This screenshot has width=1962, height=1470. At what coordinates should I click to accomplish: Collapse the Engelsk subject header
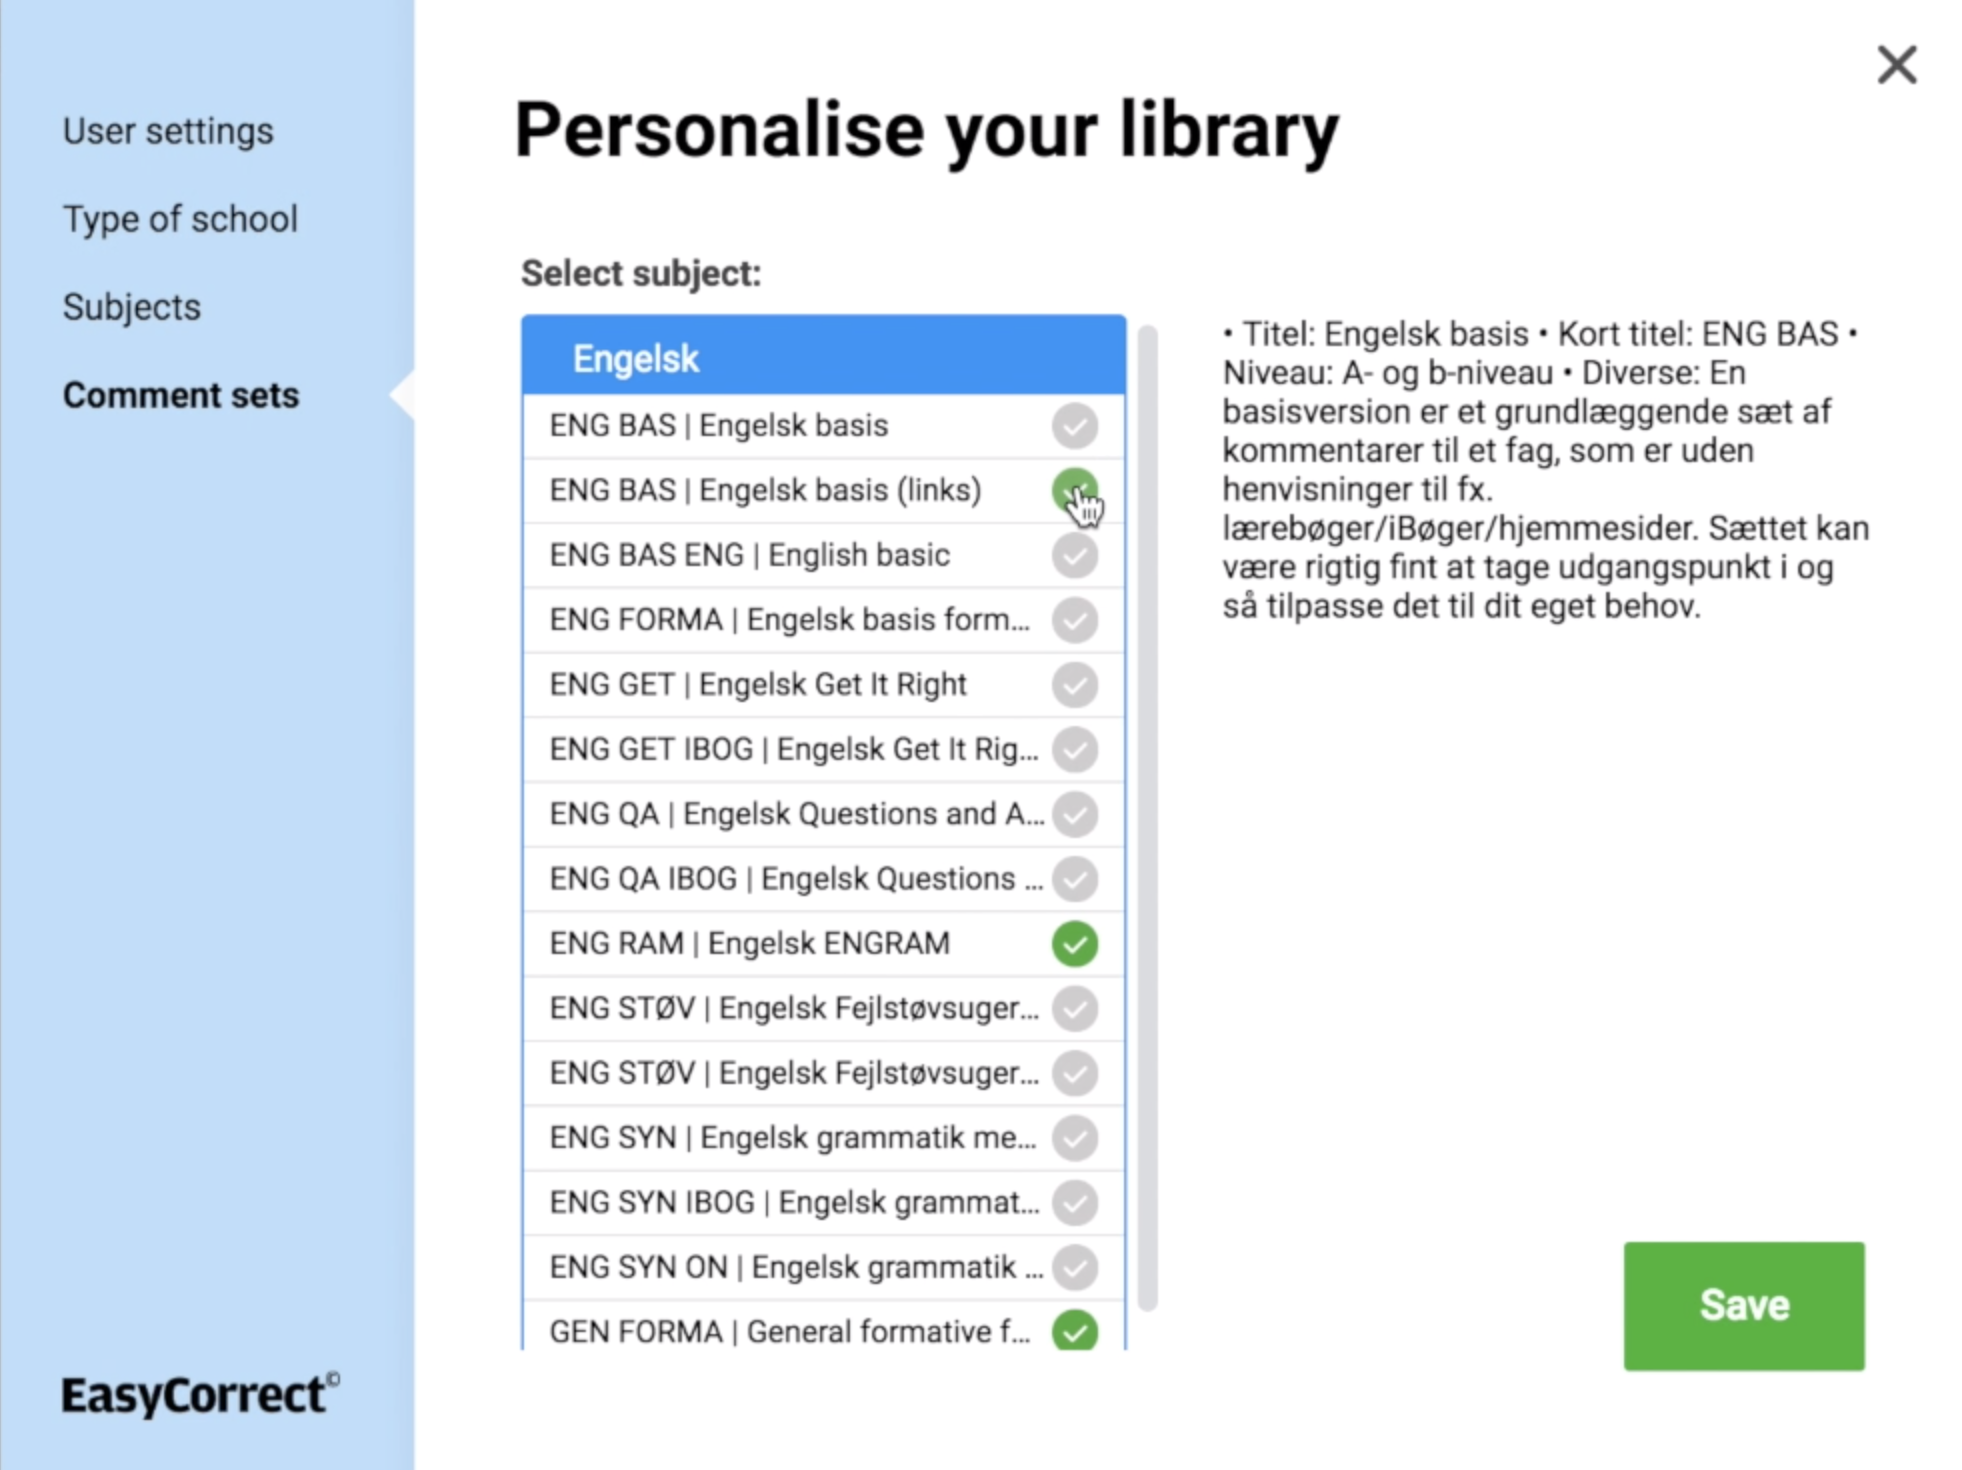click(x=823, y=357)
